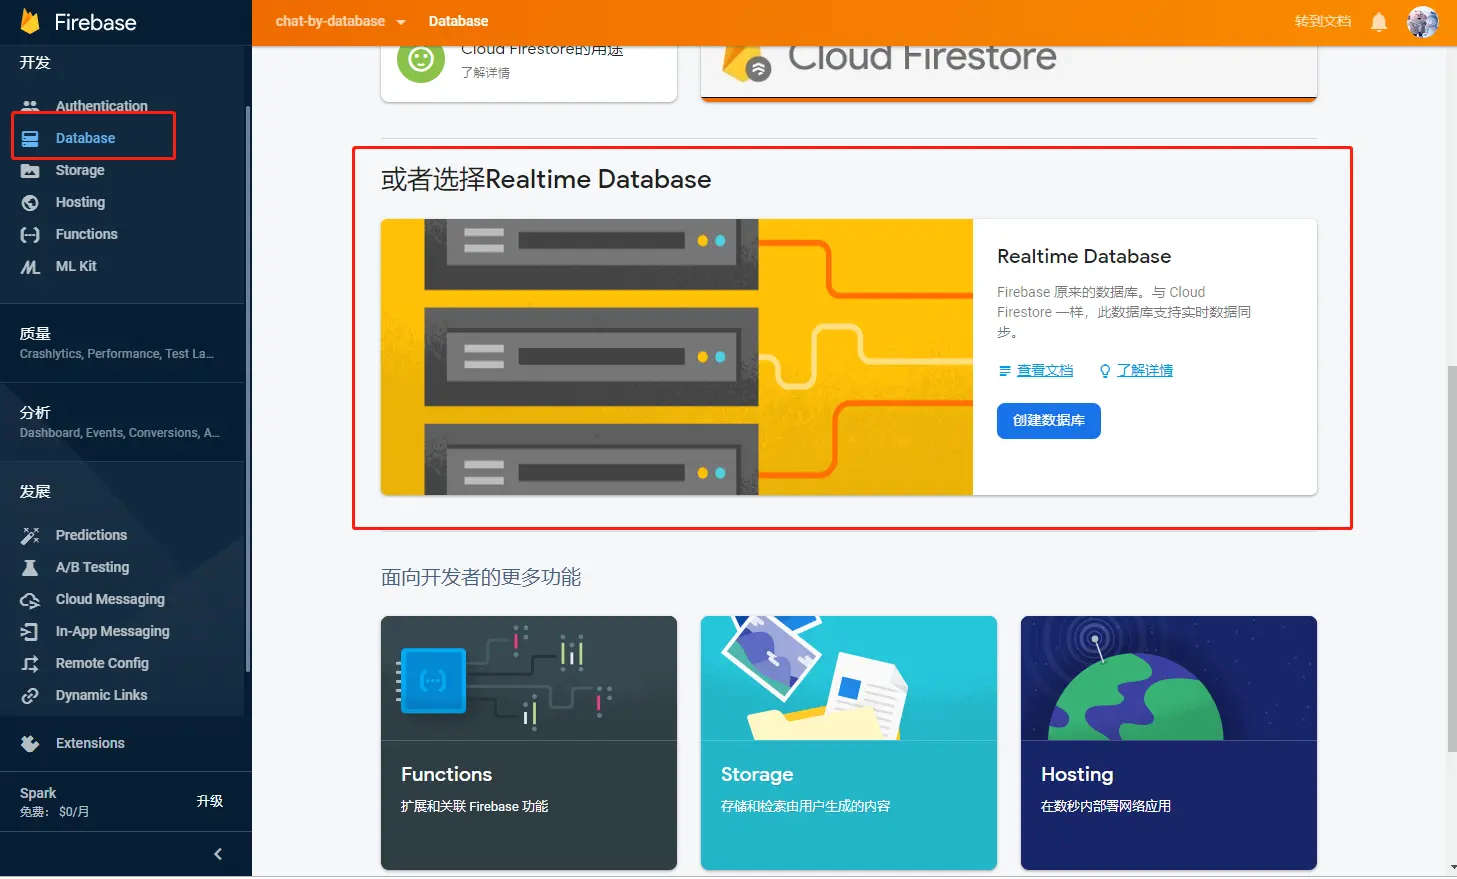Click the Firebase flame logo
Viewport: 1457px width, 879px height.
click(x=30, y=22)
